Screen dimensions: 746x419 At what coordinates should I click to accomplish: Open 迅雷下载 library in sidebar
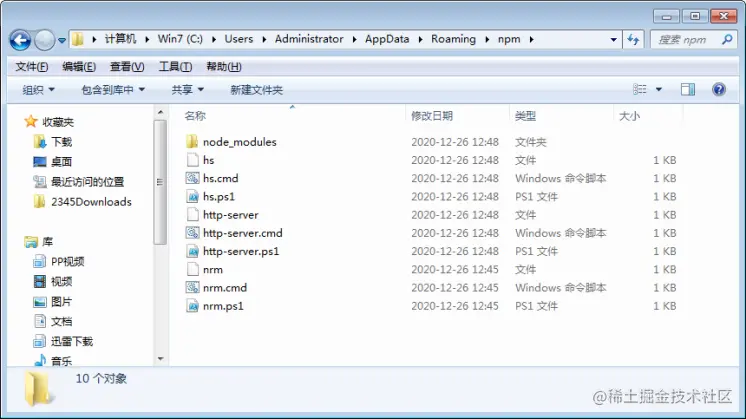(63, 341)
